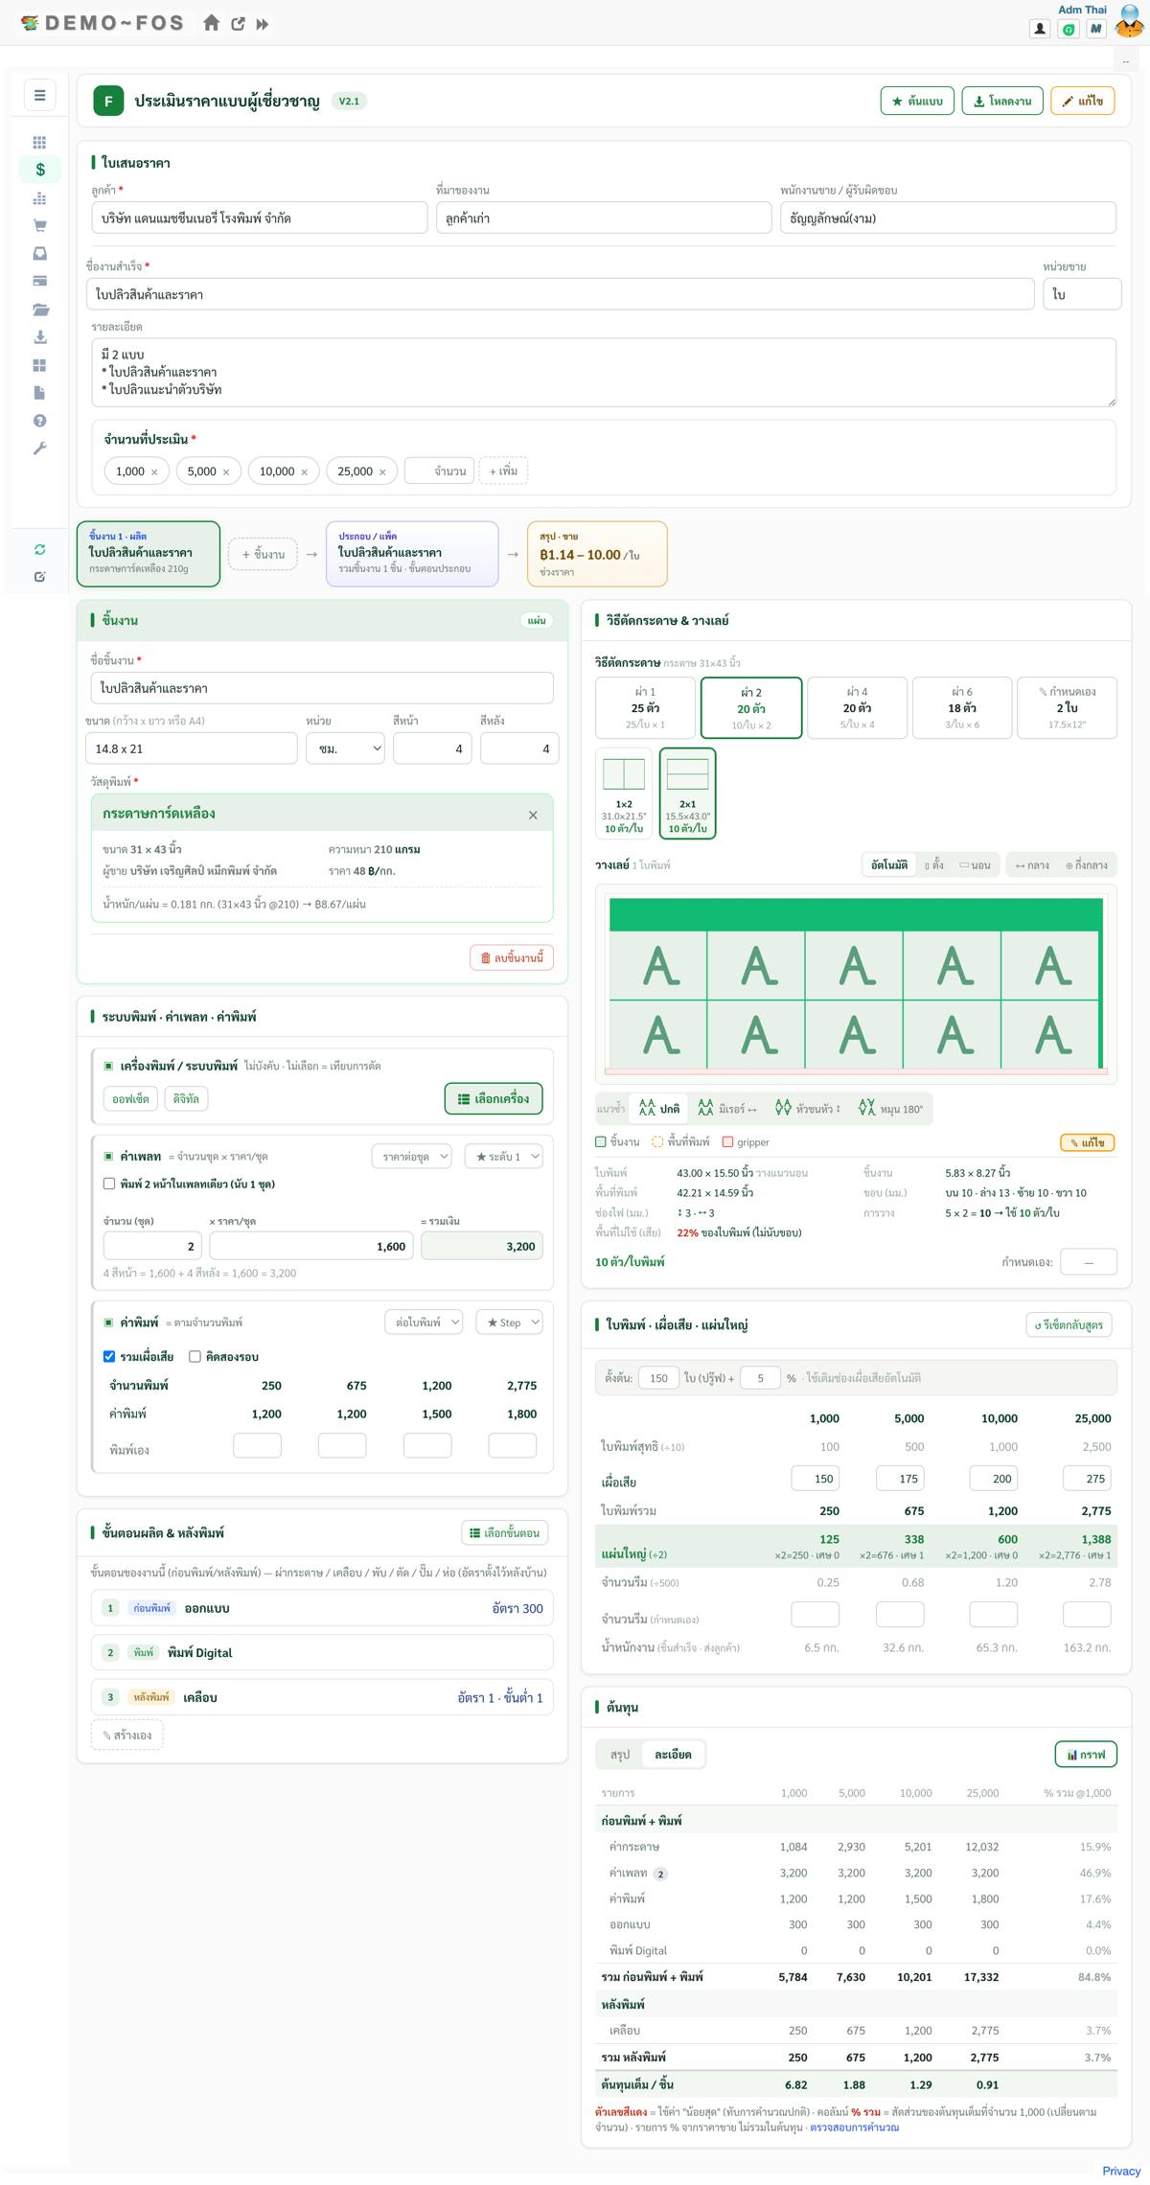1150x2185 pixels.
Task: Click the ต้นแบบ template button
Action: click(917, 101)
